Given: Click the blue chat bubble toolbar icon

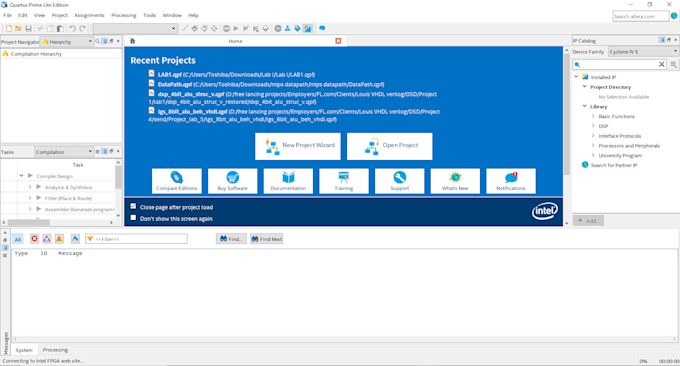Looking at the screenshot, I should pyautogui.click(x=322, y=29).
